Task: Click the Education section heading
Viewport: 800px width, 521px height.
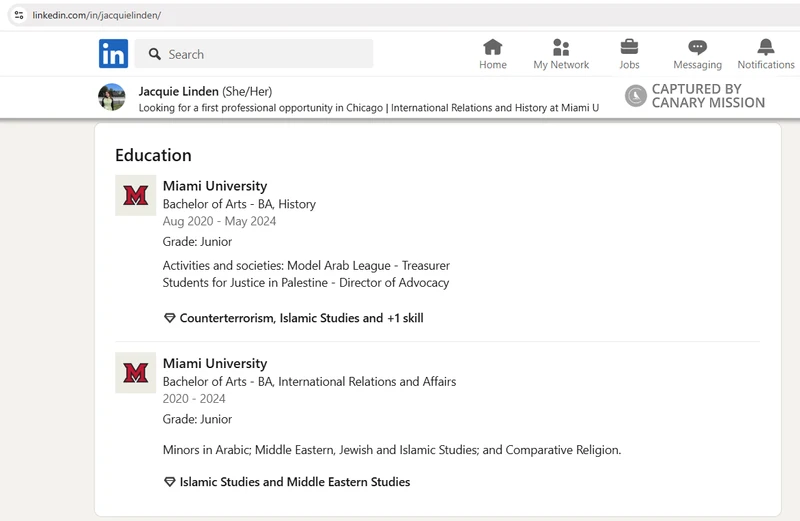Action: coord(153,155)
